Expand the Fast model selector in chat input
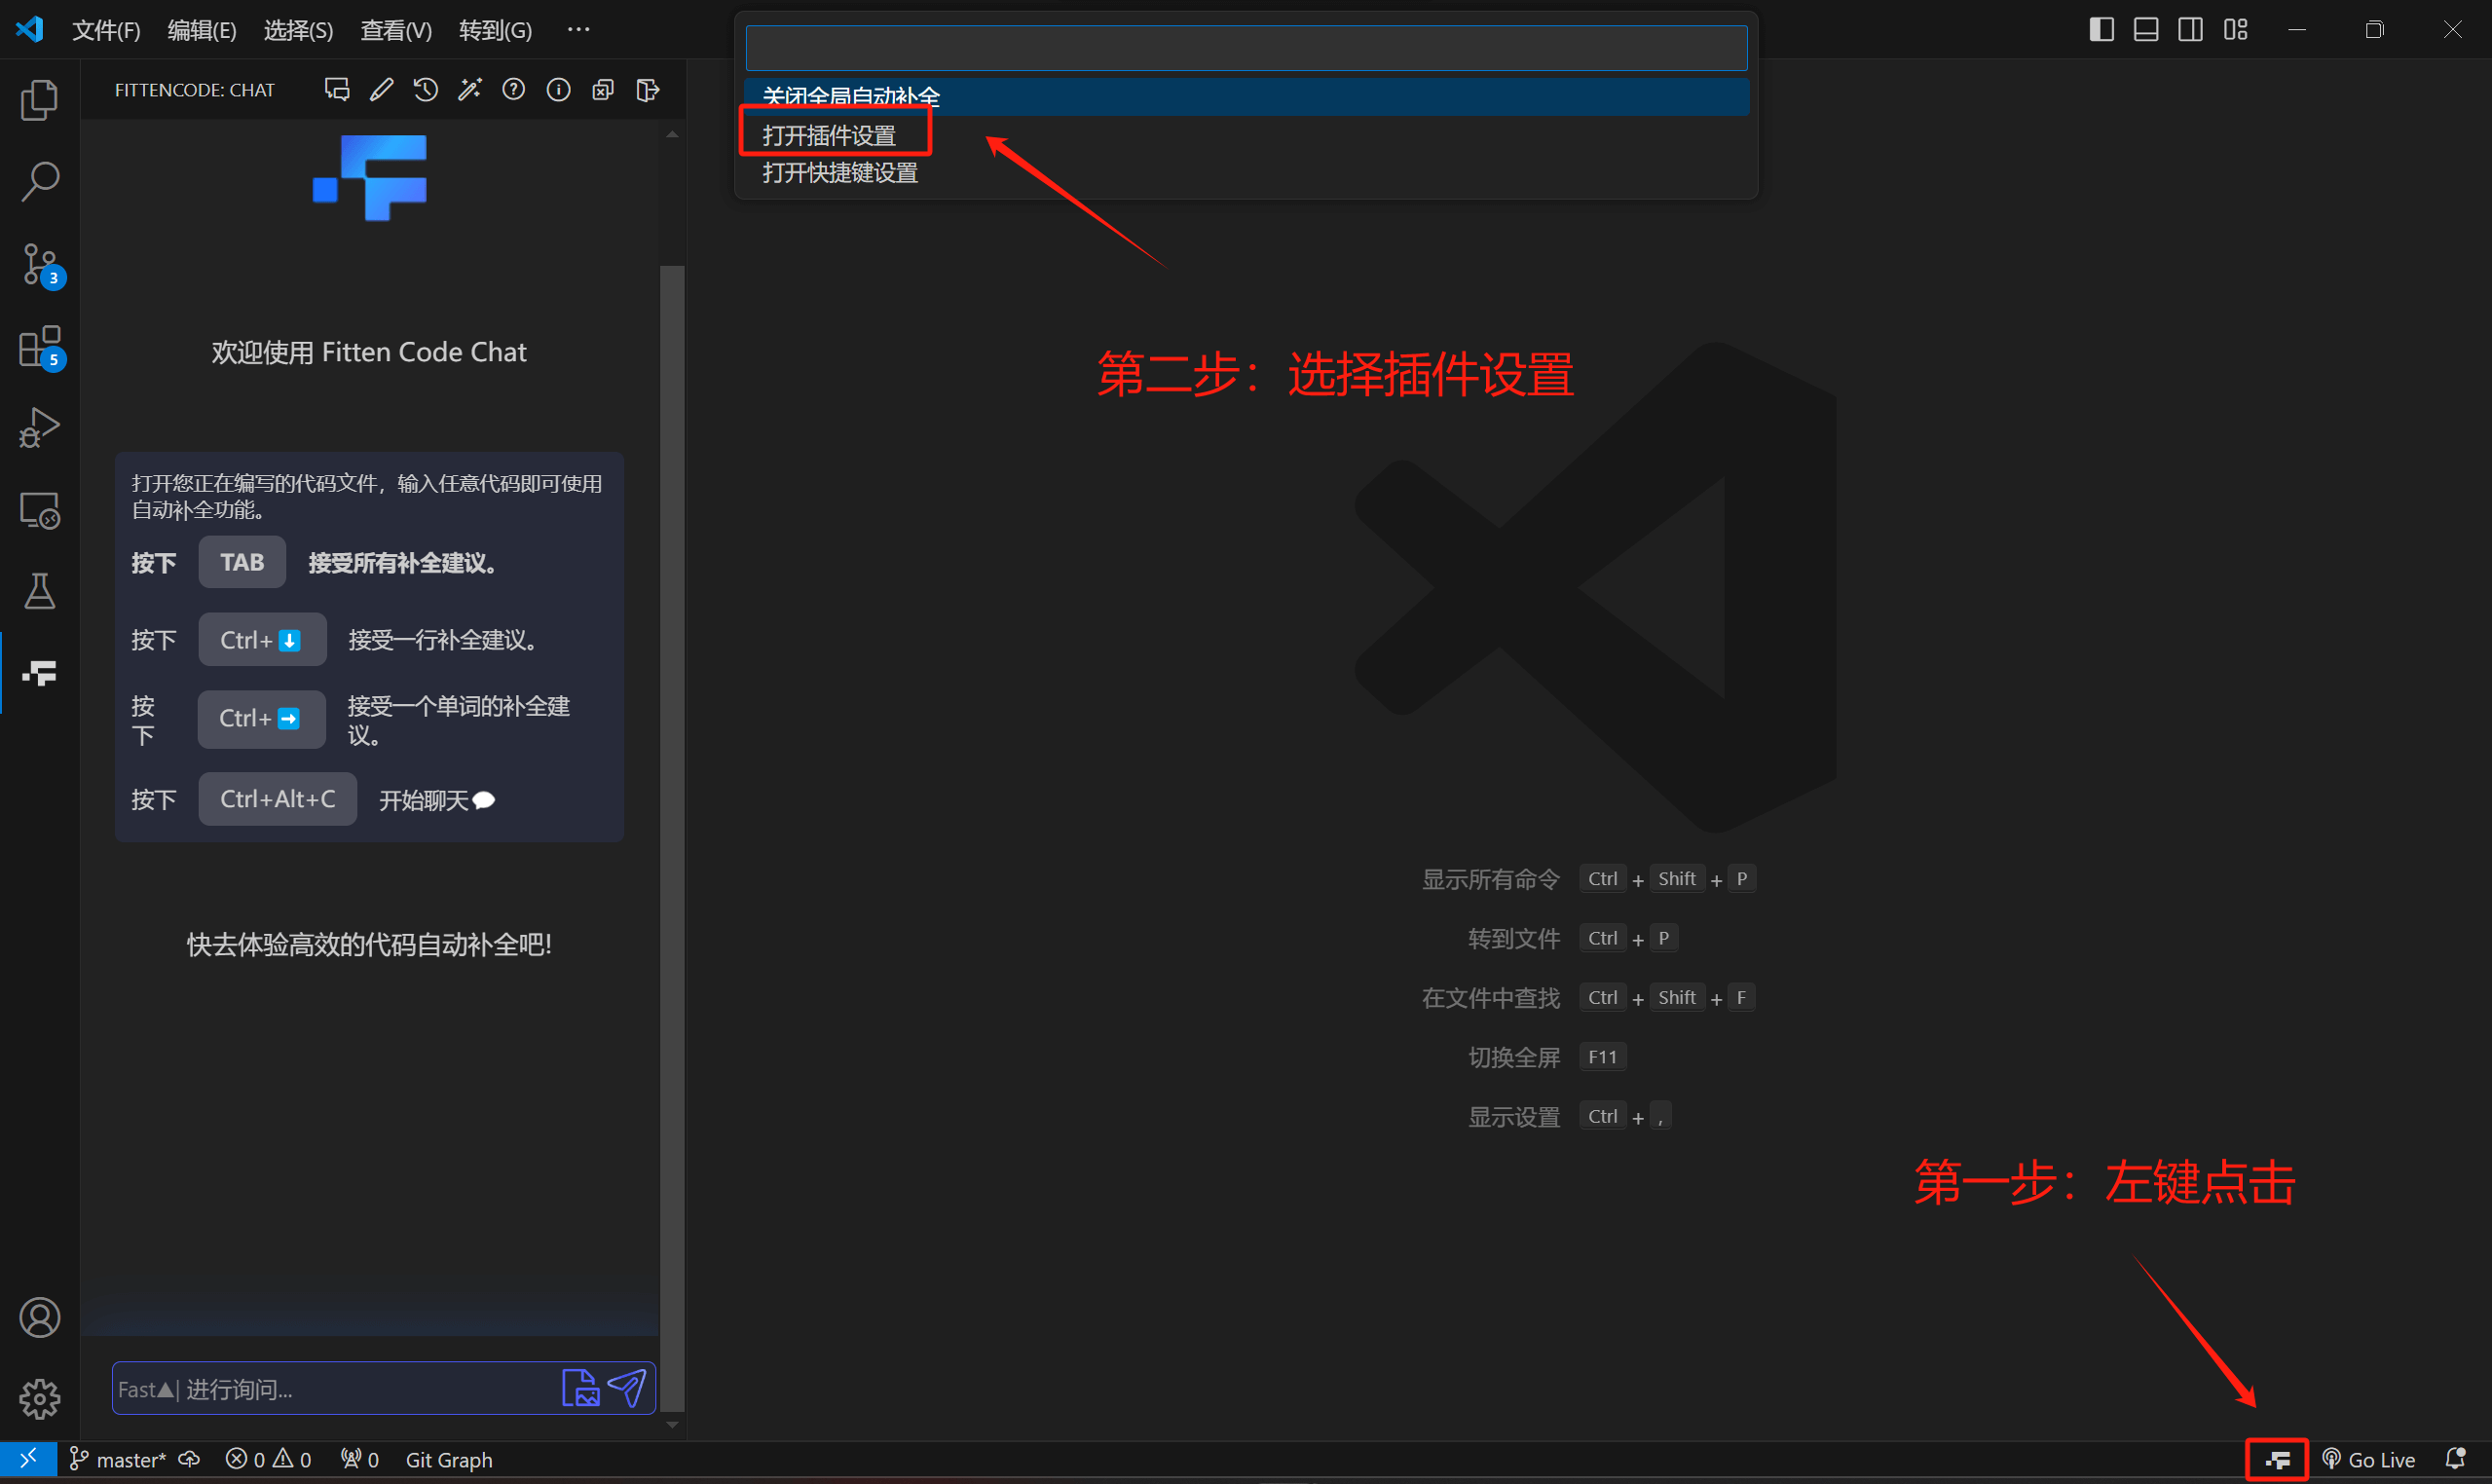Screen dimensions: 2492x1484 click(x=146, y=1389)
